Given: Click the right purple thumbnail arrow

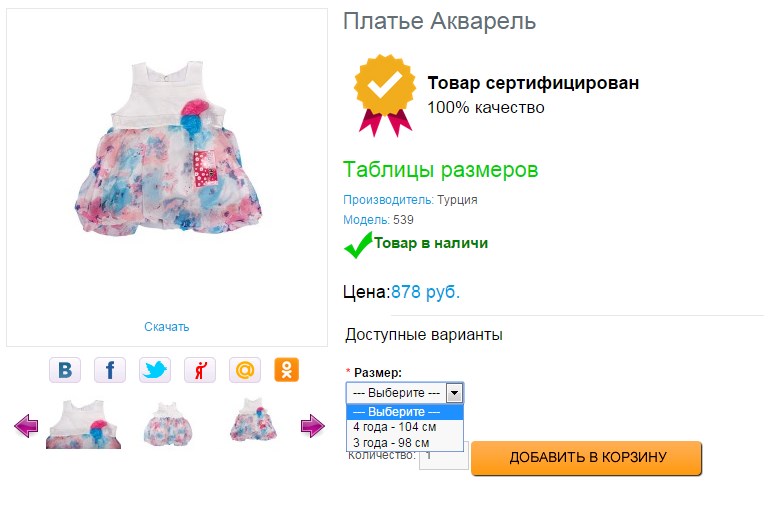Looking at the screenshot, I should click(313, 427).
